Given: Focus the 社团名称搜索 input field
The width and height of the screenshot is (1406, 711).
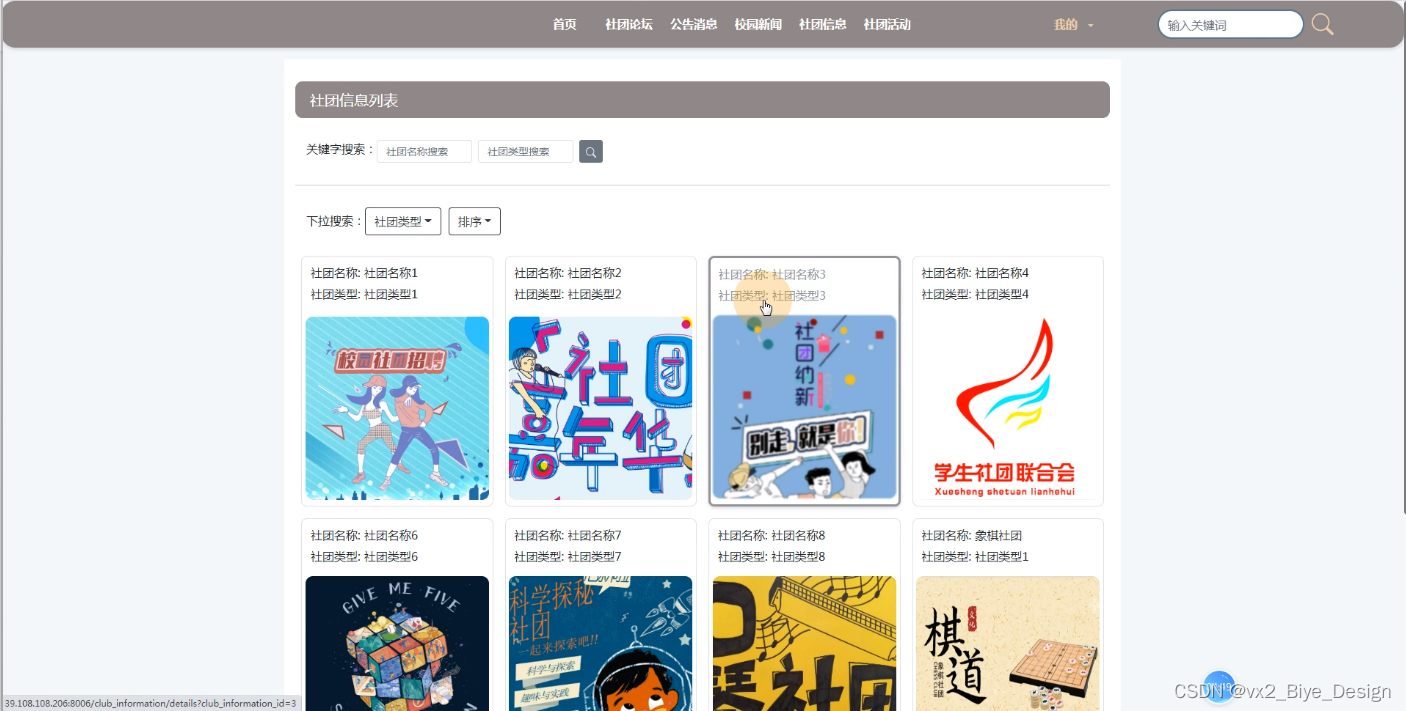Looking at the screenshot, I should [424, 152].
